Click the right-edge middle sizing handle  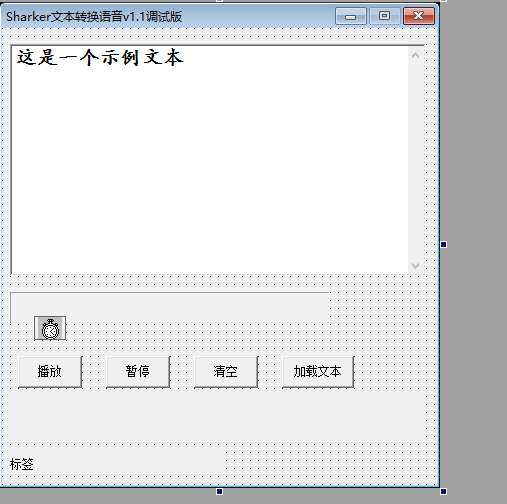click(443, 245)
